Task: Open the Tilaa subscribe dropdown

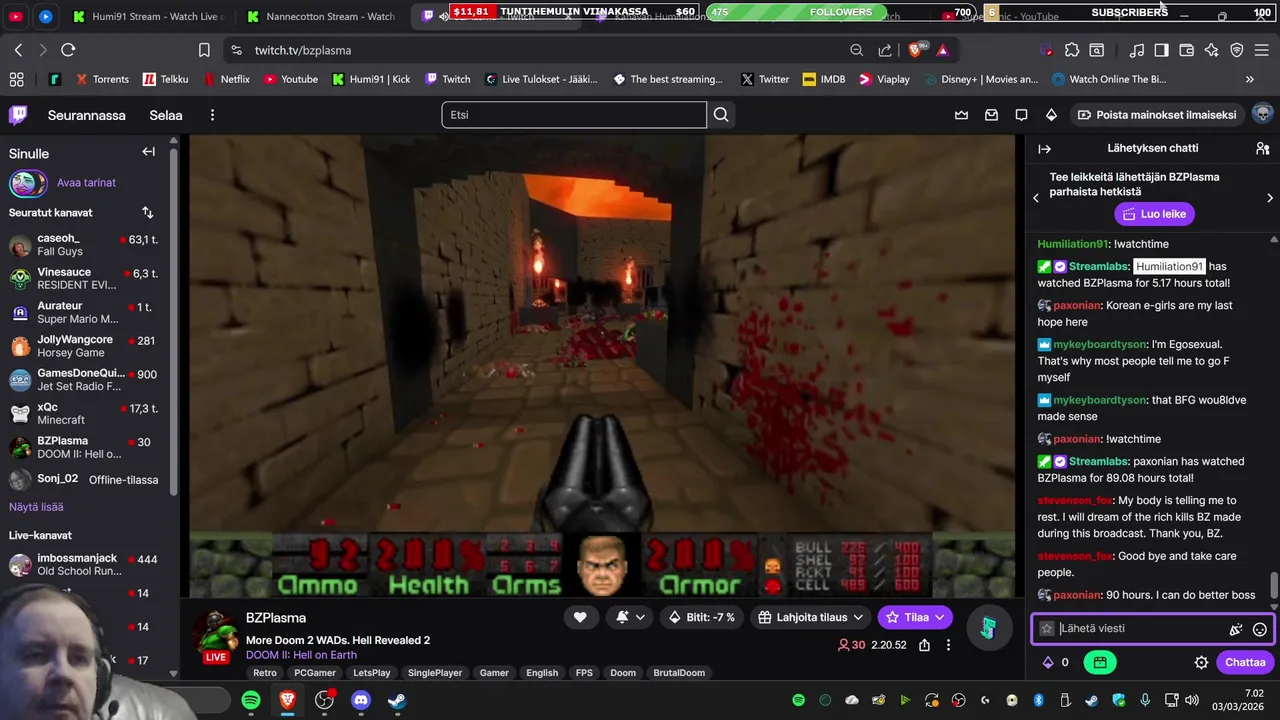Action: (939, 617)
